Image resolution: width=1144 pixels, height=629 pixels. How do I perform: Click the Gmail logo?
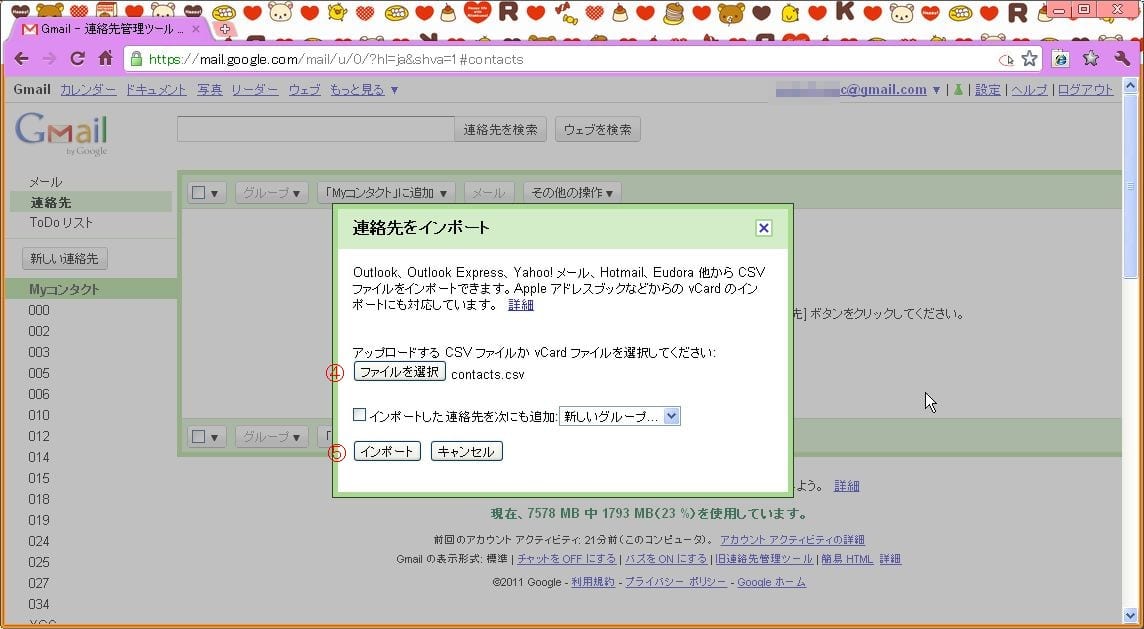point(61,133)
